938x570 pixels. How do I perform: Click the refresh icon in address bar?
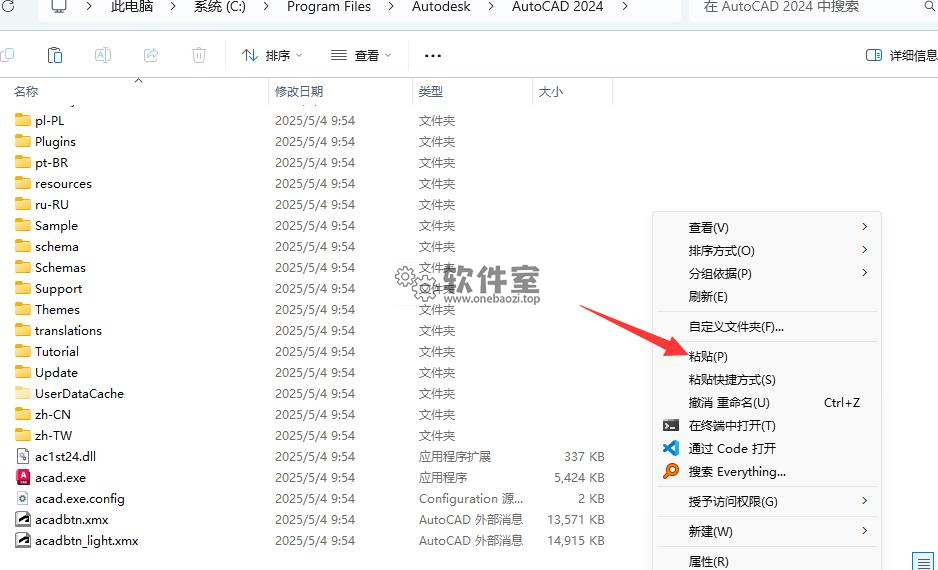pos(7,7)
